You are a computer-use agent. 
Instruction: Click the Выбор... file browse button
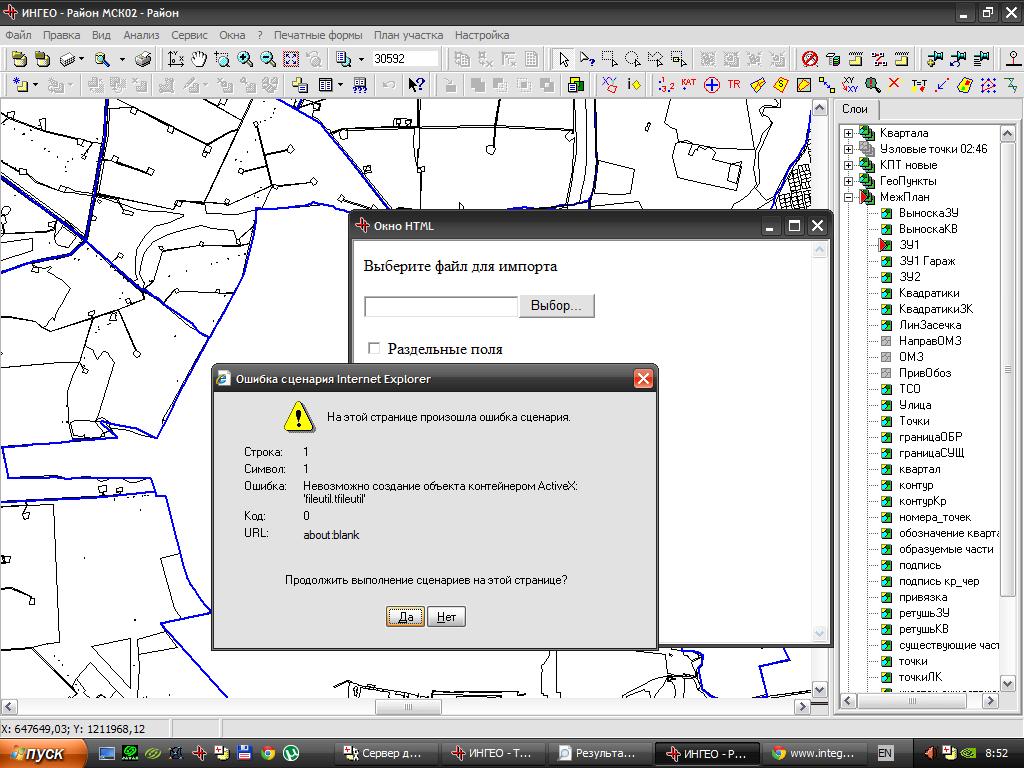point(556,306)
